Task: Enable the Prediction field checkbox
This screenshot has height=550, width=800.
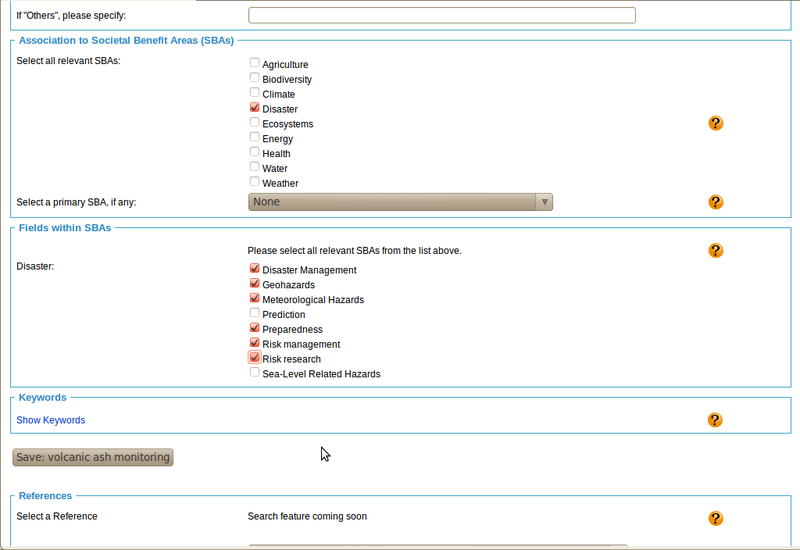Action: coord(255,313)
